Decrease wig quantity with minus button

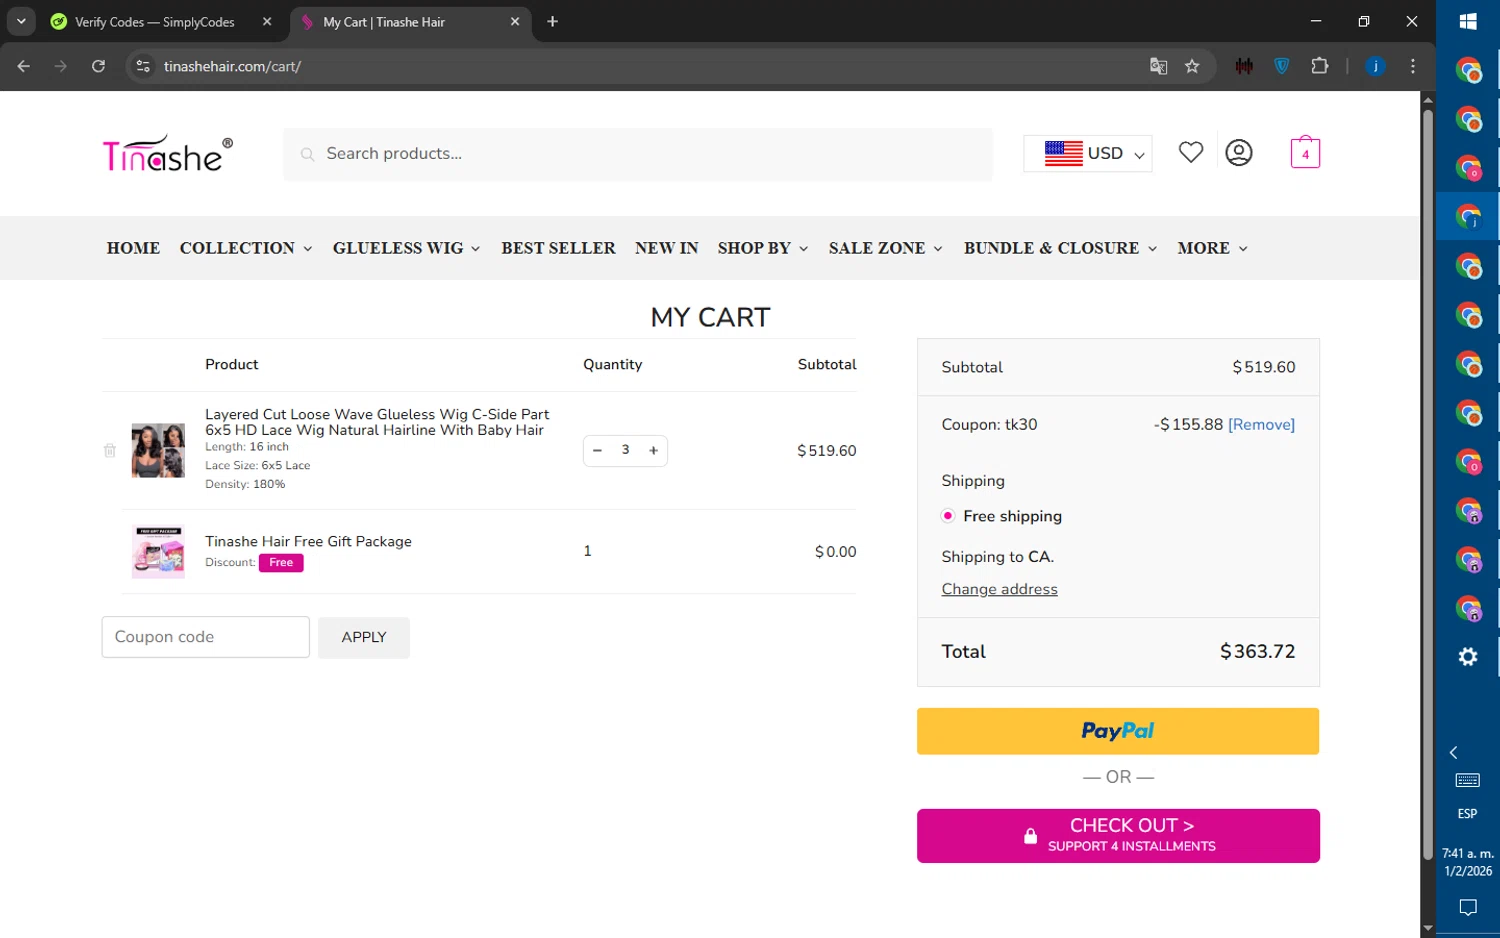(597, 450)
